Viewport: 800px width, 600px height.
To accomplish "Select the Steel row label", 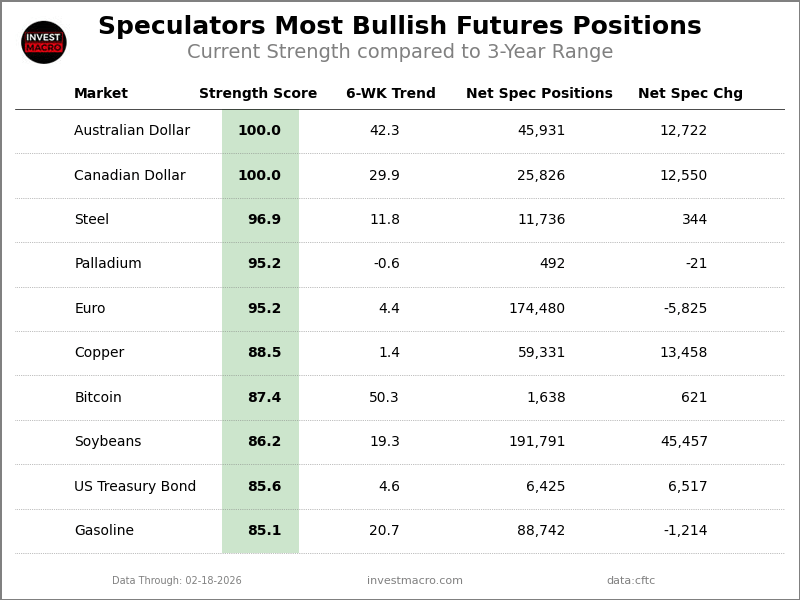I will (92, 220).
